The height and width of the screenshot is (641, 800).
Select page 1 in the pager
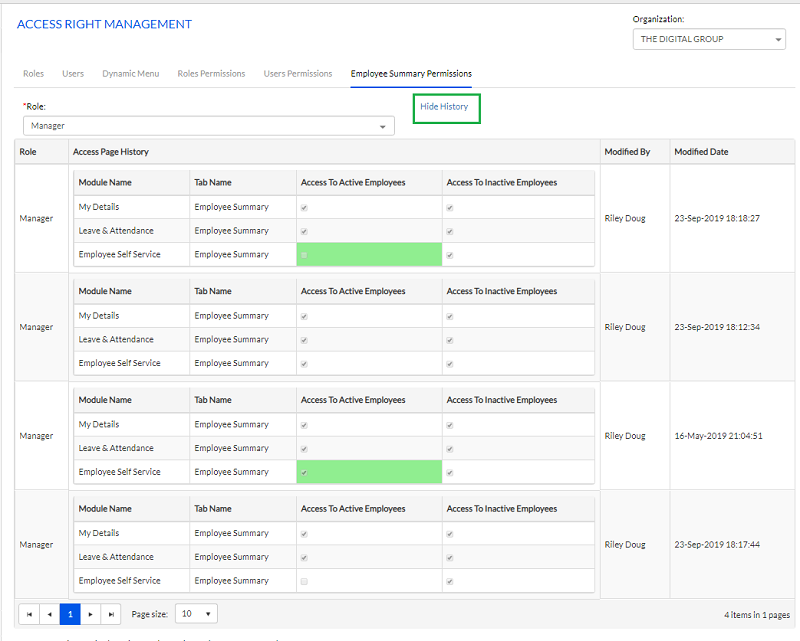pyautogui.click(x=70, y=614)
